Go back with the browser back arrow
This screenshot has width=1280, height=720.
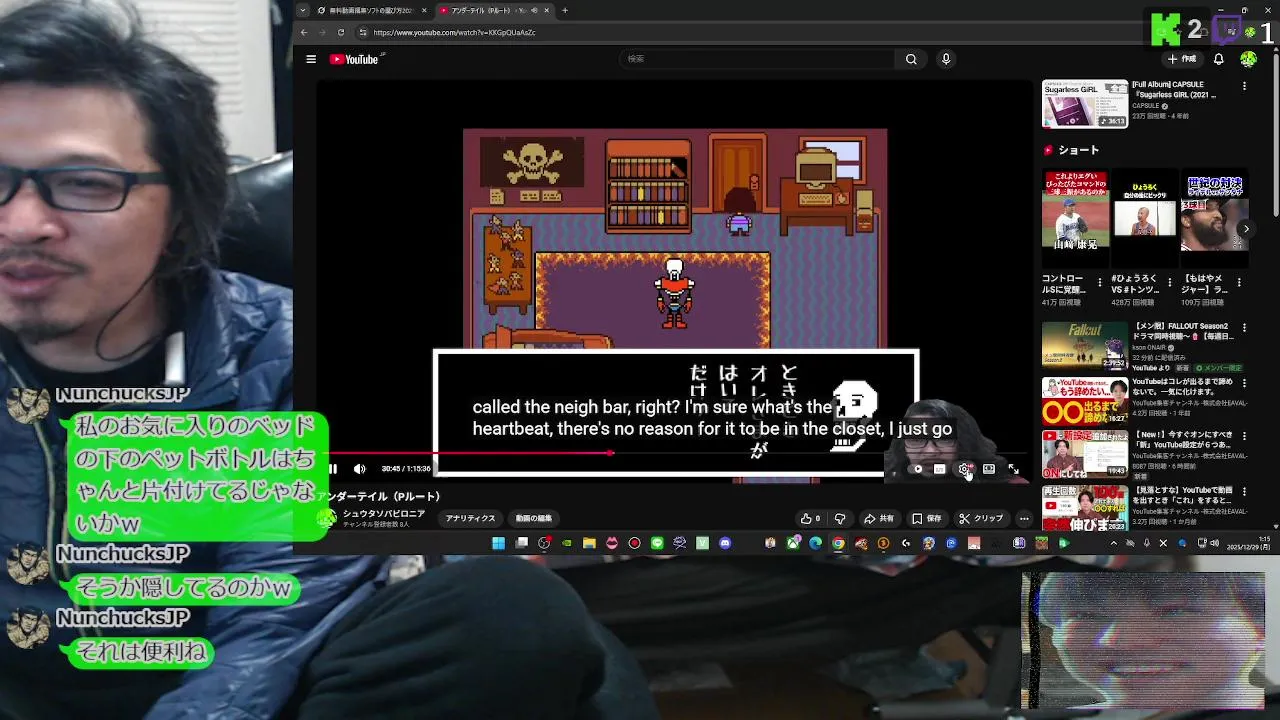click(x=304, y=32)
